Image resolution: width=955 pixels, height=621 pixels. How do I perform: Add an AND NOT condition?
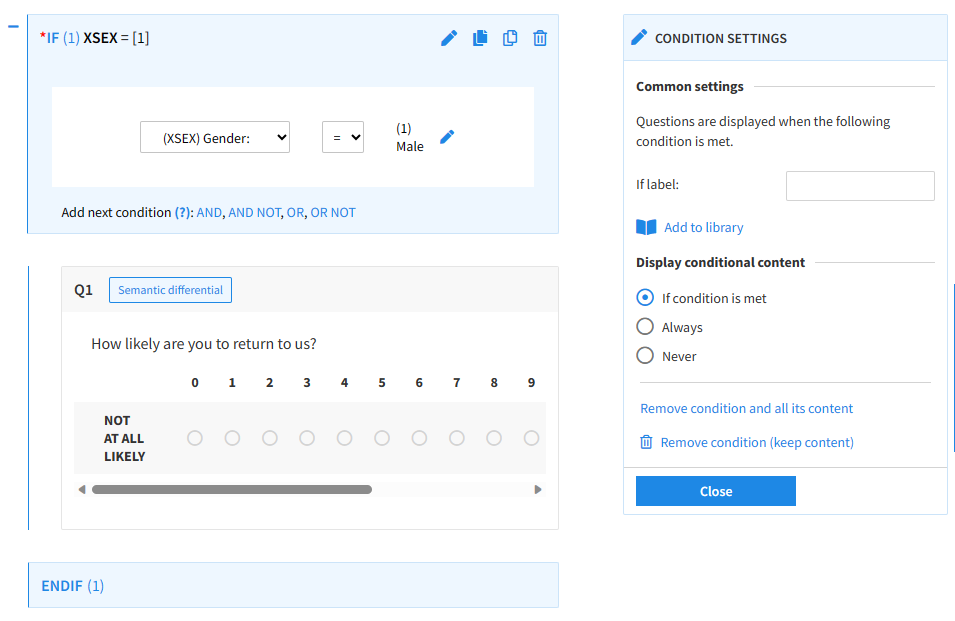[x=255, y=212]
